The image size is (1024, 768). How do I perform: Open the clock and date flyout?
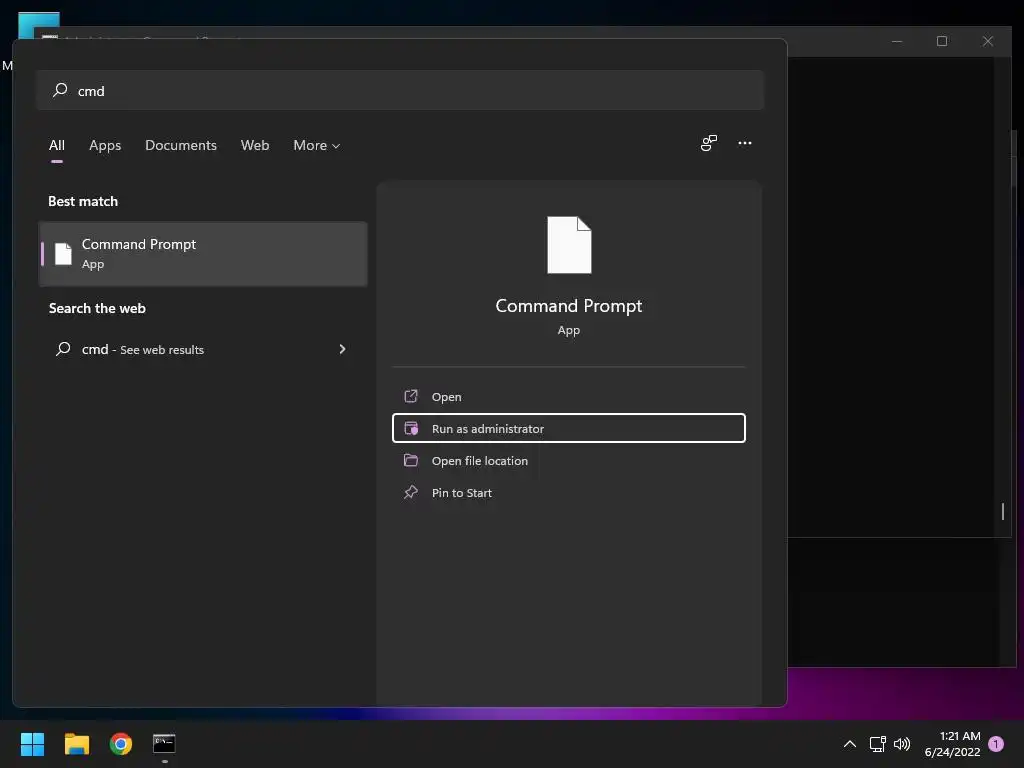click(x=952, y=744)
